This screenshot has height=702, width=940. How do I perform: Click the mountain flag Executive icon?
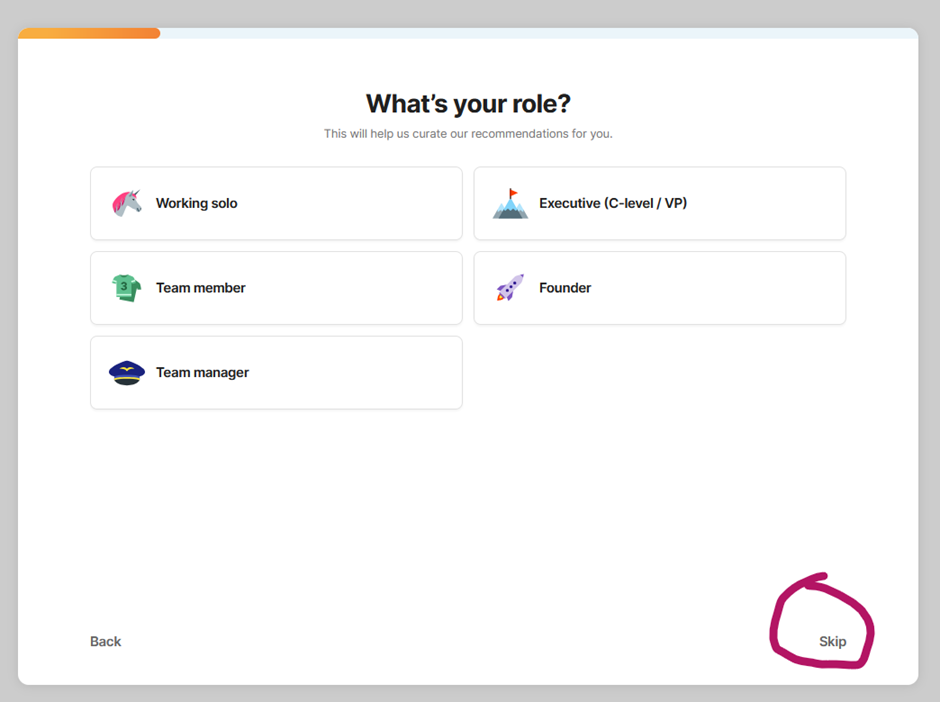click(510, 203)
